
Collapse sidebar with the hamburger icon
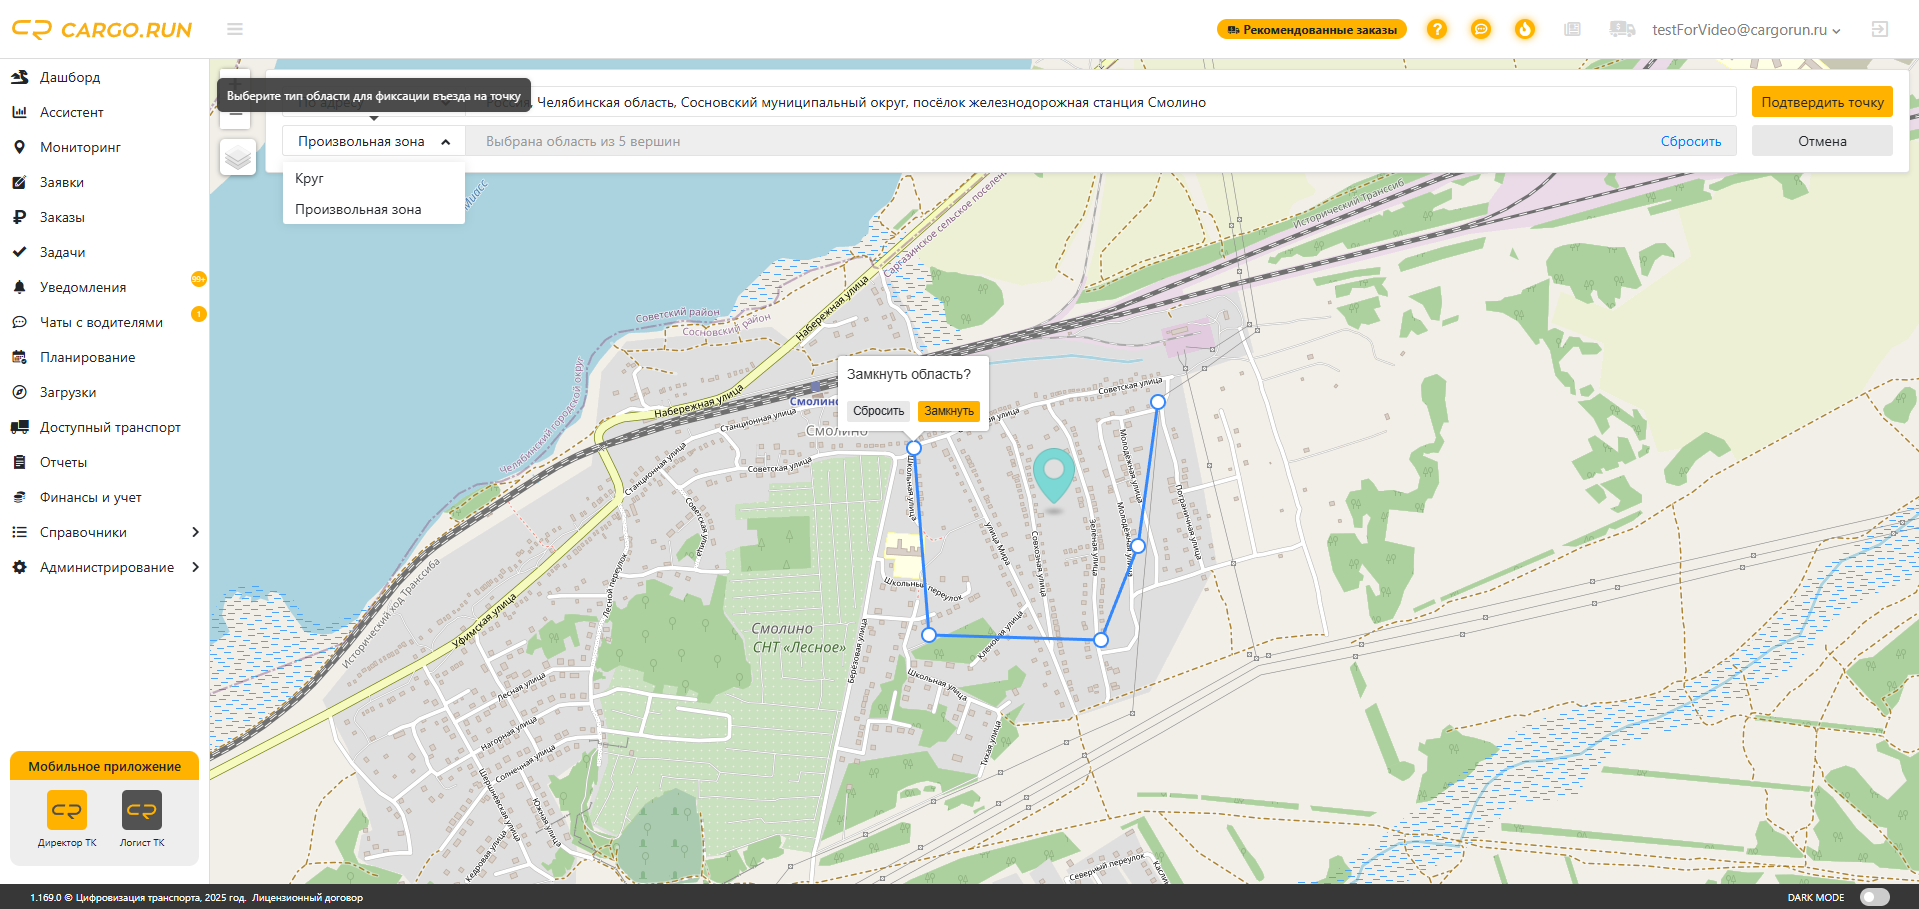[x=235, y=30]
